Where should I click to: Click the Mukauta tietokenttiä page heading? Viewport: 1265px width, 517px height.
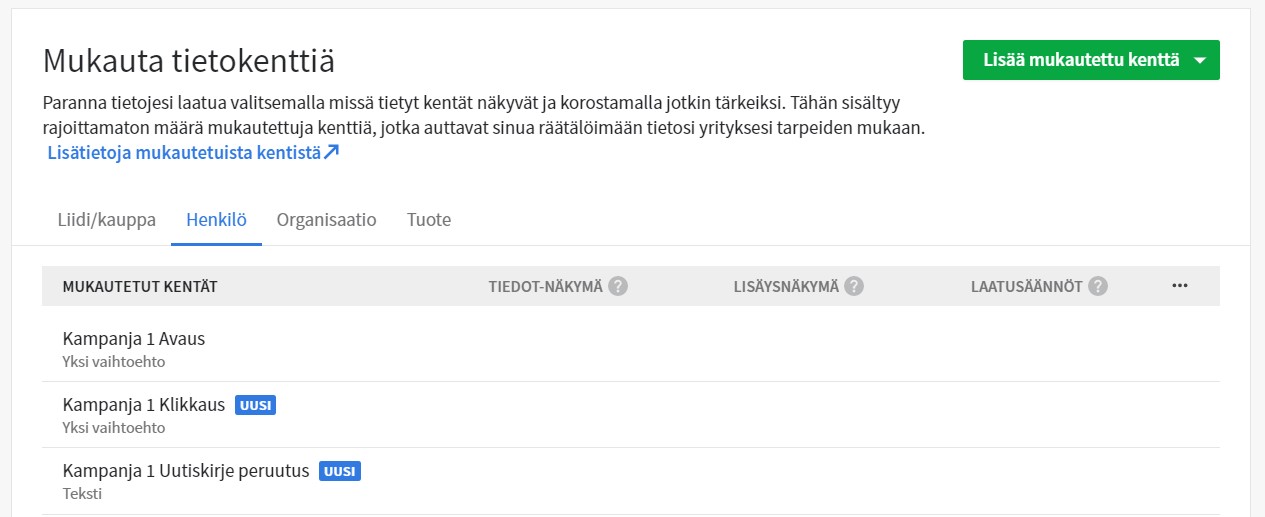coord(189,61)
